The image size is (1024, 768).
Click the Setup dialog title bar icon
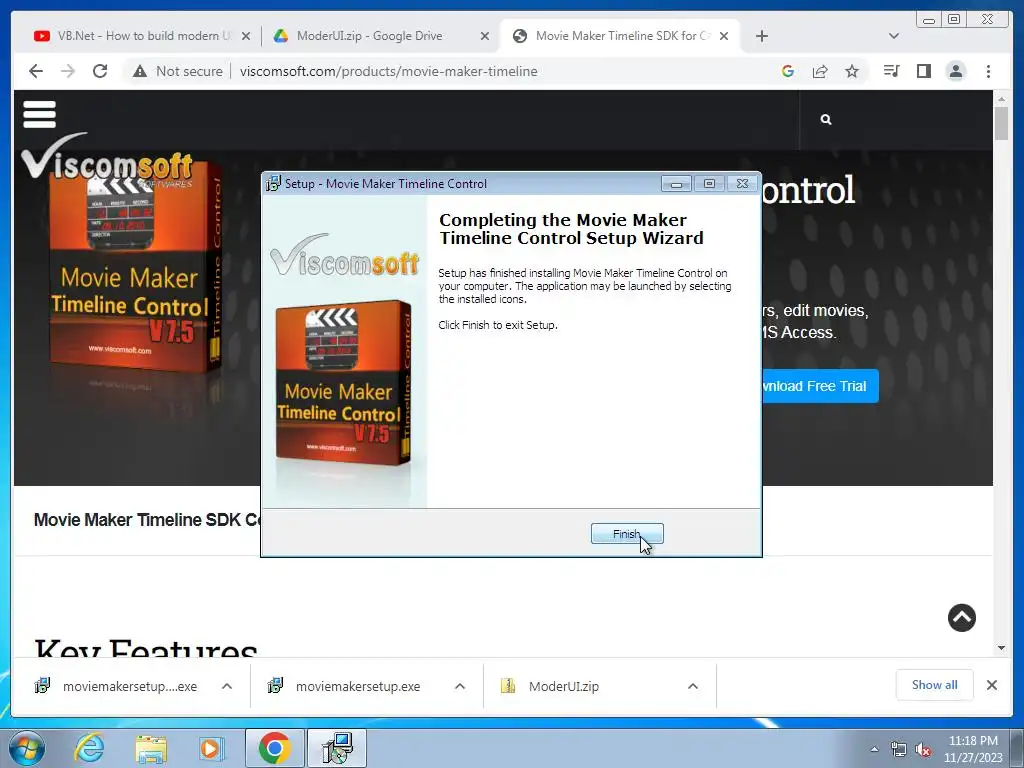(274, 184)
